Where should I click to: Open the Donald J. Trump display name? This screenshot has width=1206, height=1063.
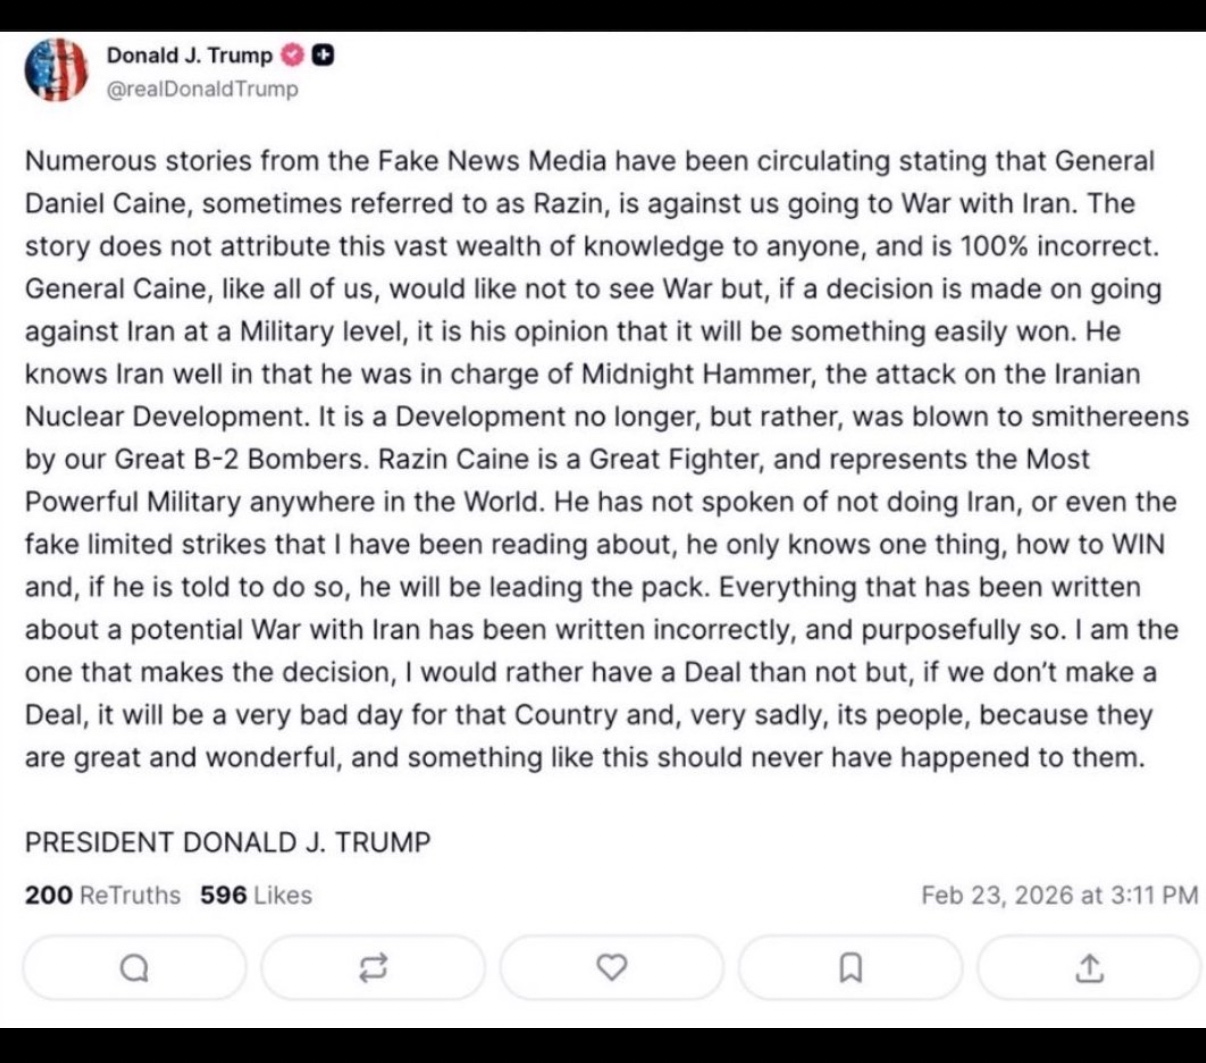point(189,56)
